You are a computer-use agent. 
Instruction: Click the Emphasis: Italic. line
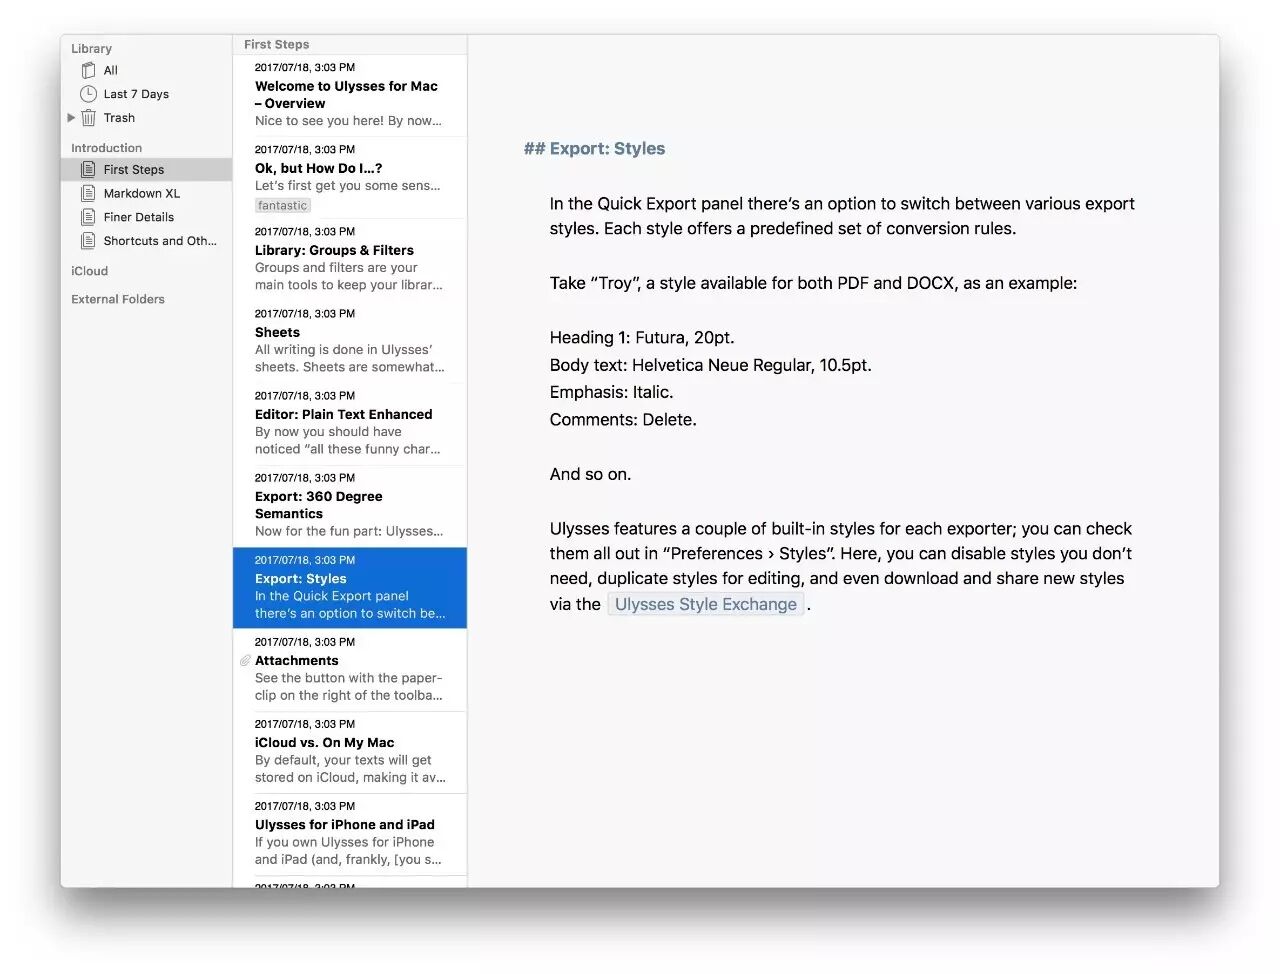[611, 392]
